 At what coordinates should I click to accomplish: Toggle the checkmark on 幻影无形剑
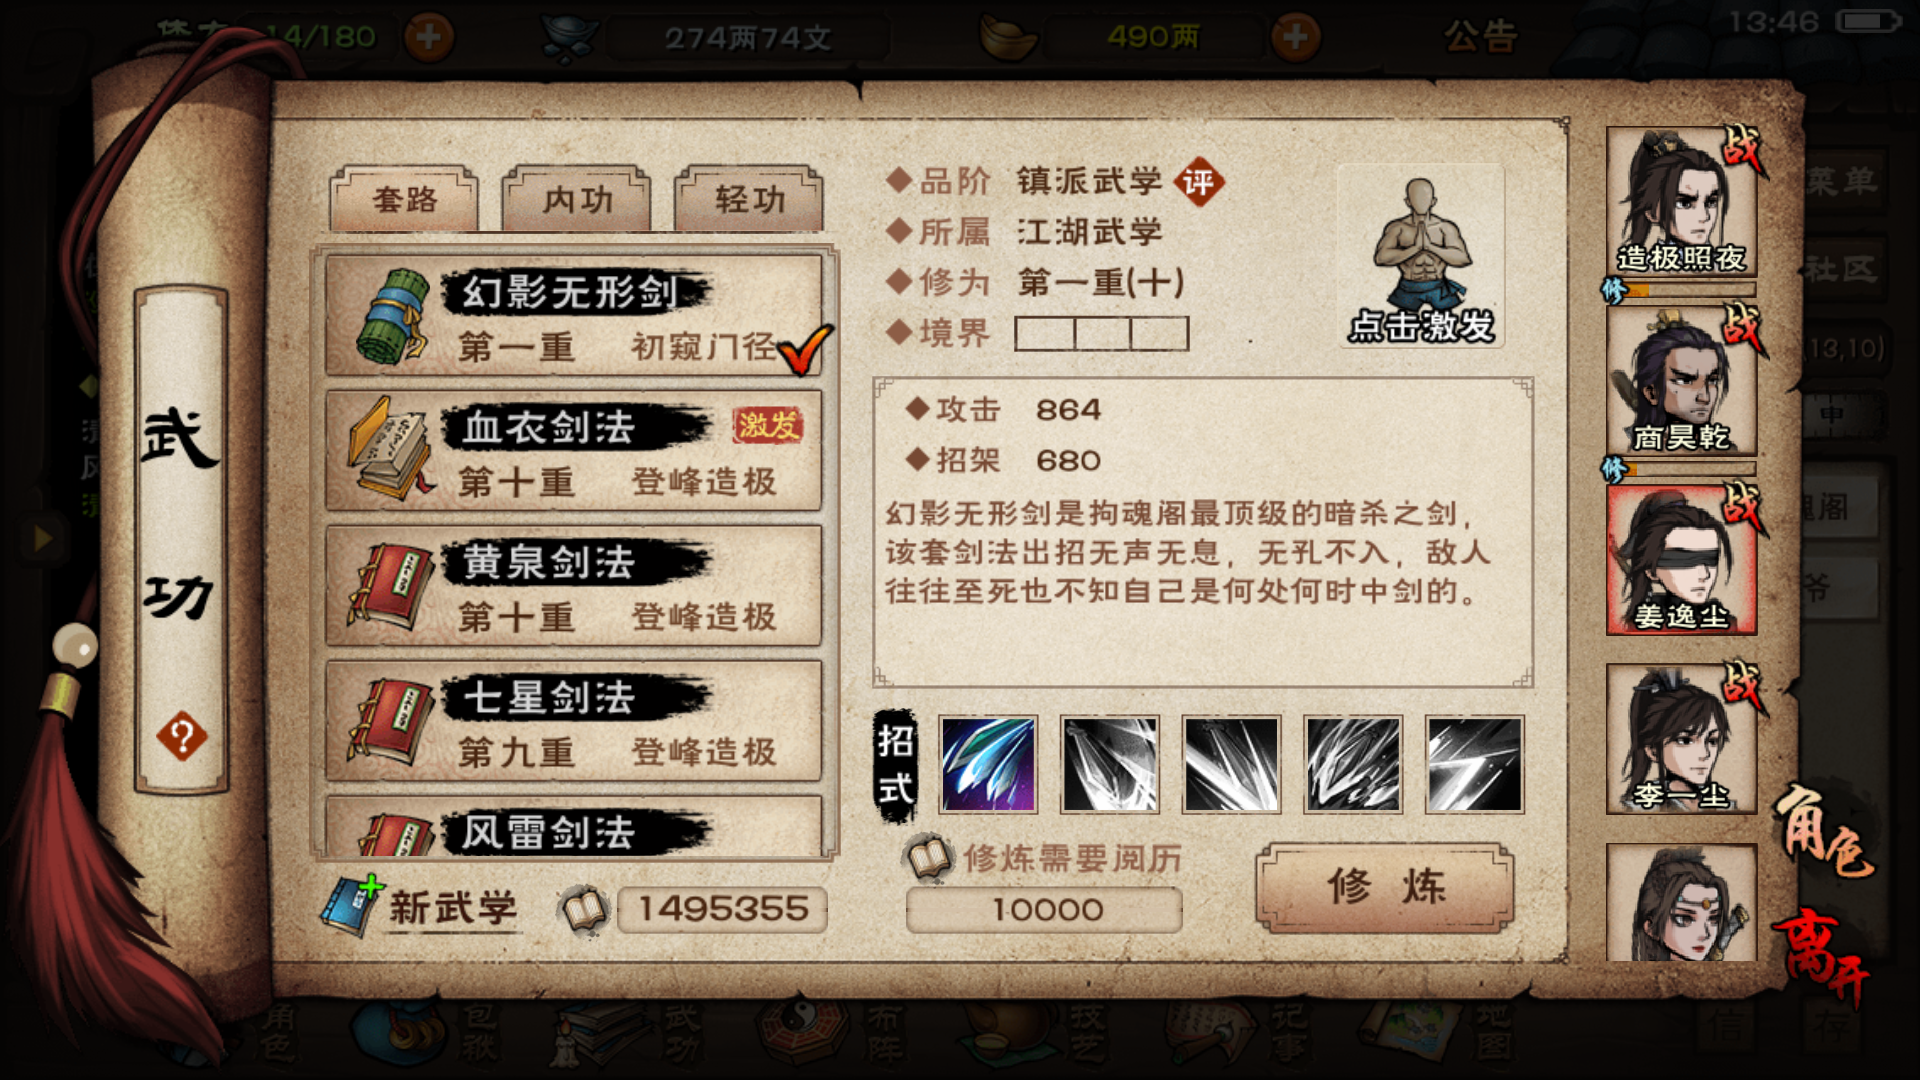pyautogui.click(x=804, y=349)
